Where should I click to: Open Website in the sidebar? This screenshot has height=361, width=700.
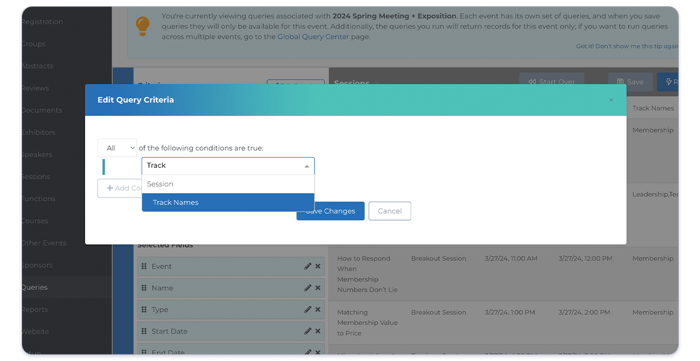(x=35, y=332)
